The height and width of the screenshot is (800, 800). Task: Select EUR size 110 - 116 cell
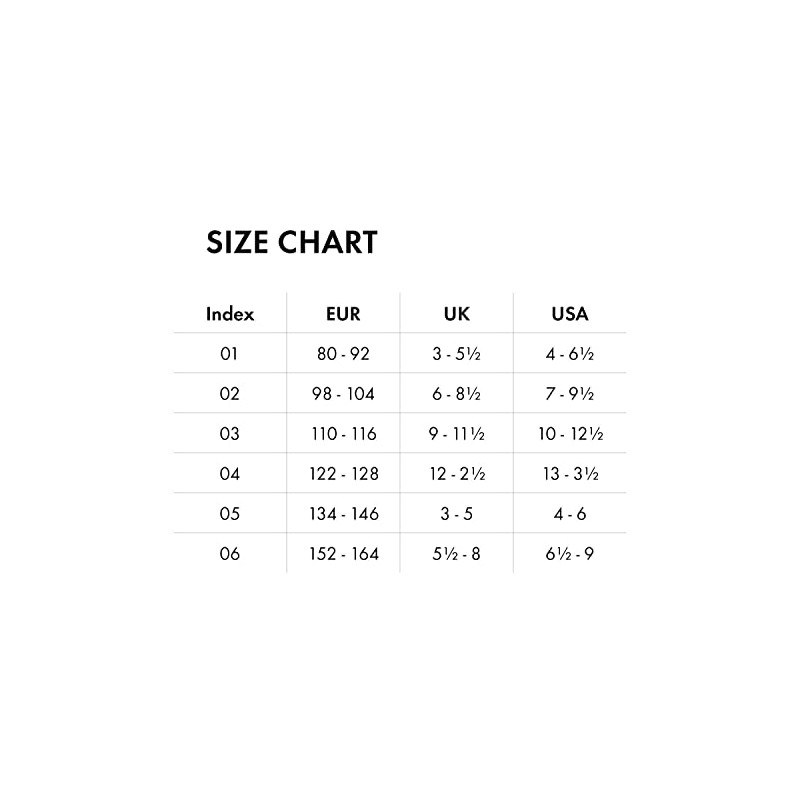pos(343,434)
